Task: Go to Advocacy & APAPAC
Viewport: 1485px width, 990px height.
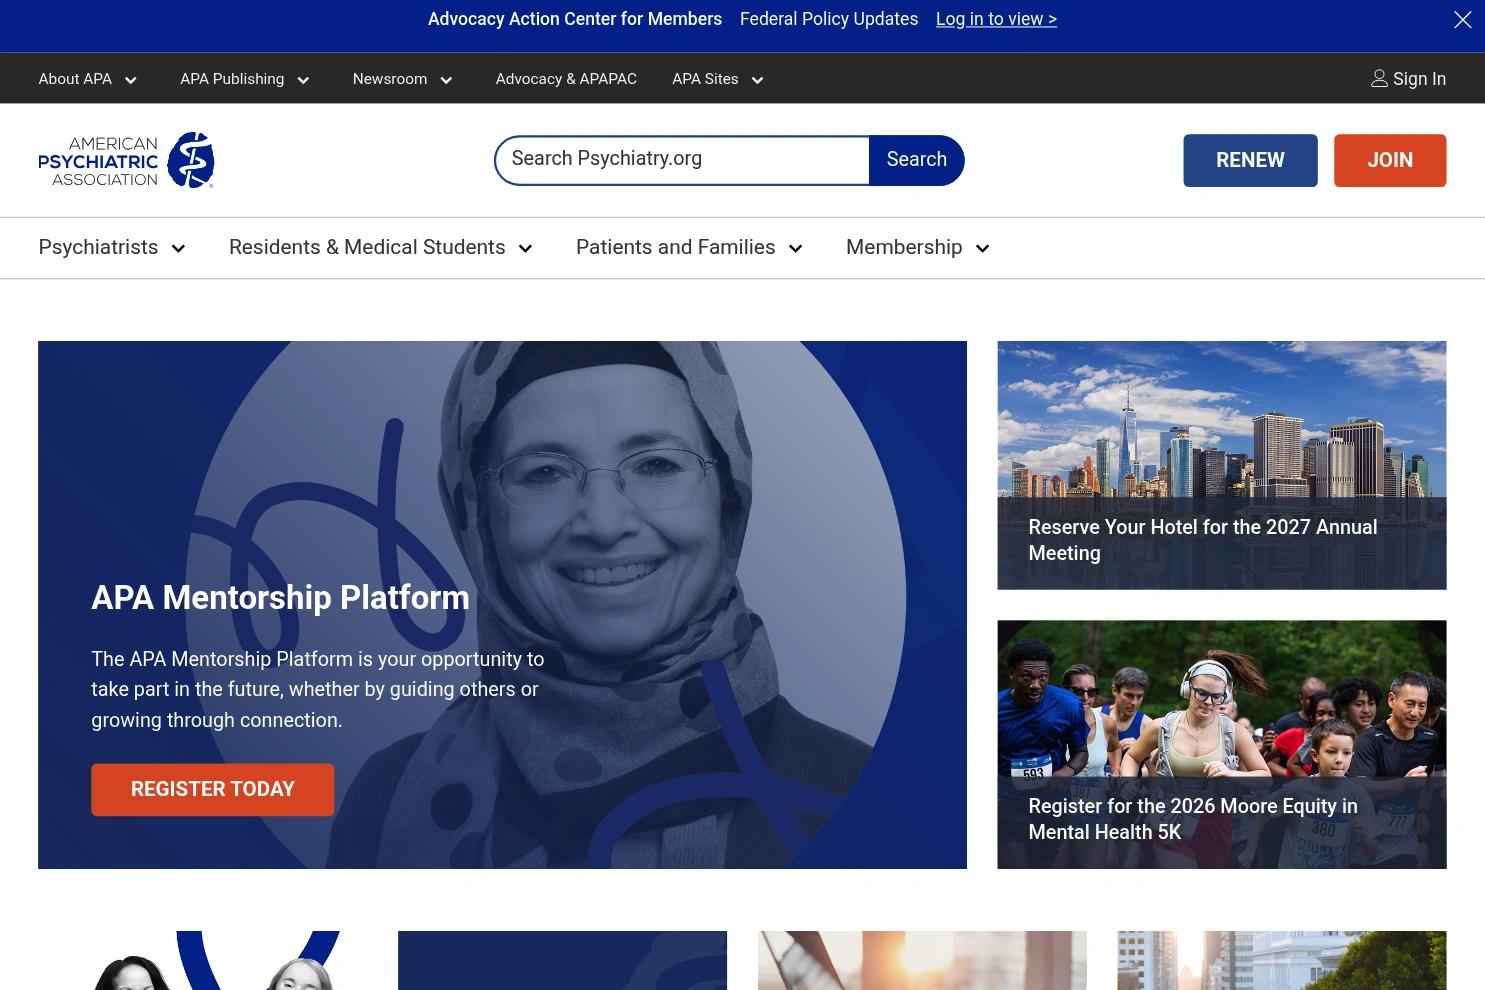Action: [566, 79]
